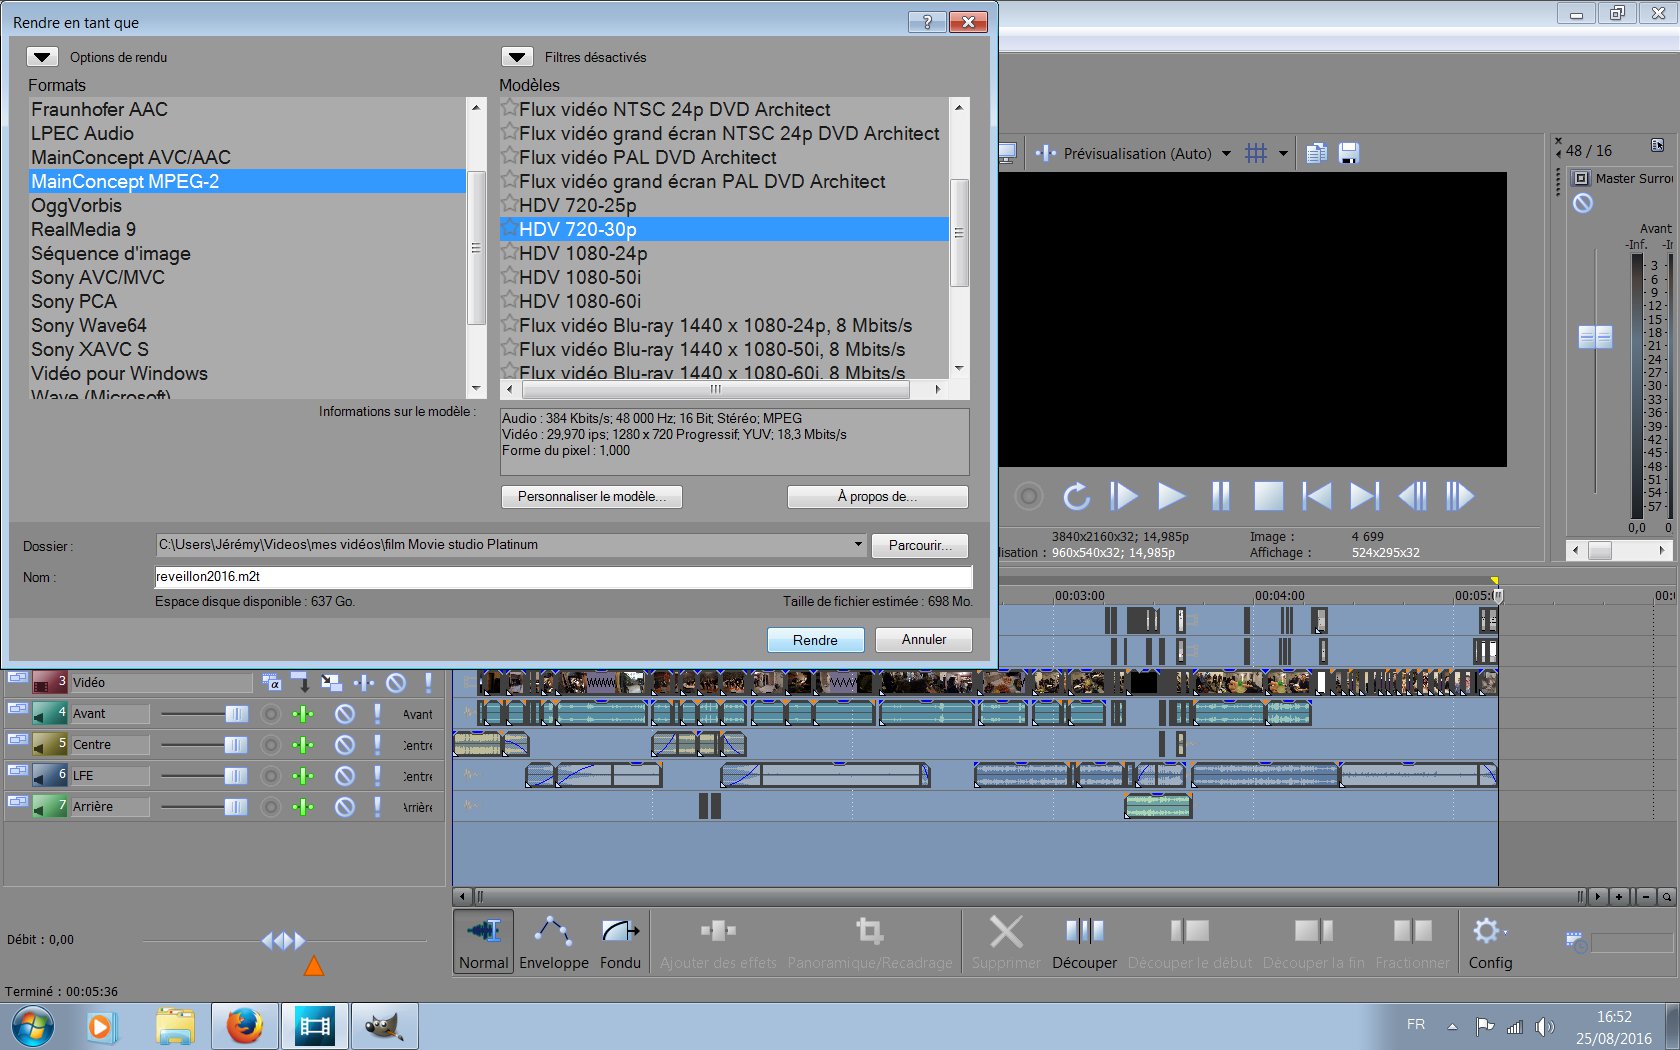Click the À propos de button
The width and height of the screenshot is (1680, 1050).
coord(877,497)
